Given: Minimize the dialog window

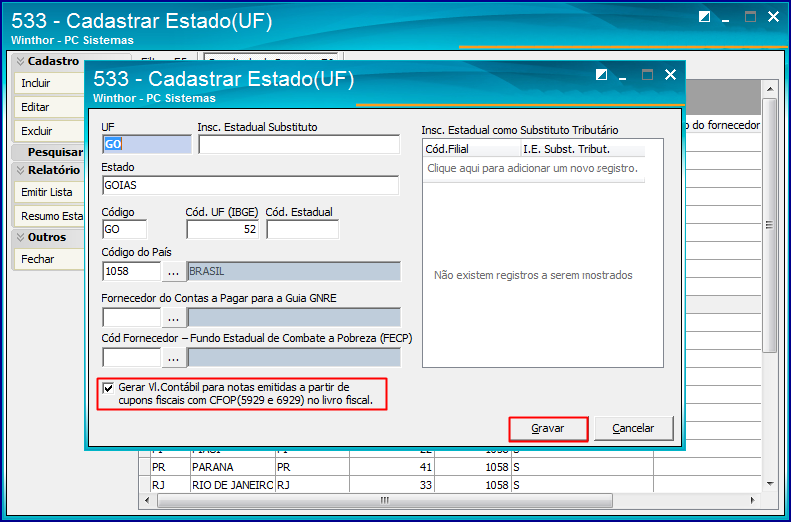Looking at the screenshot, I should 623,77.
